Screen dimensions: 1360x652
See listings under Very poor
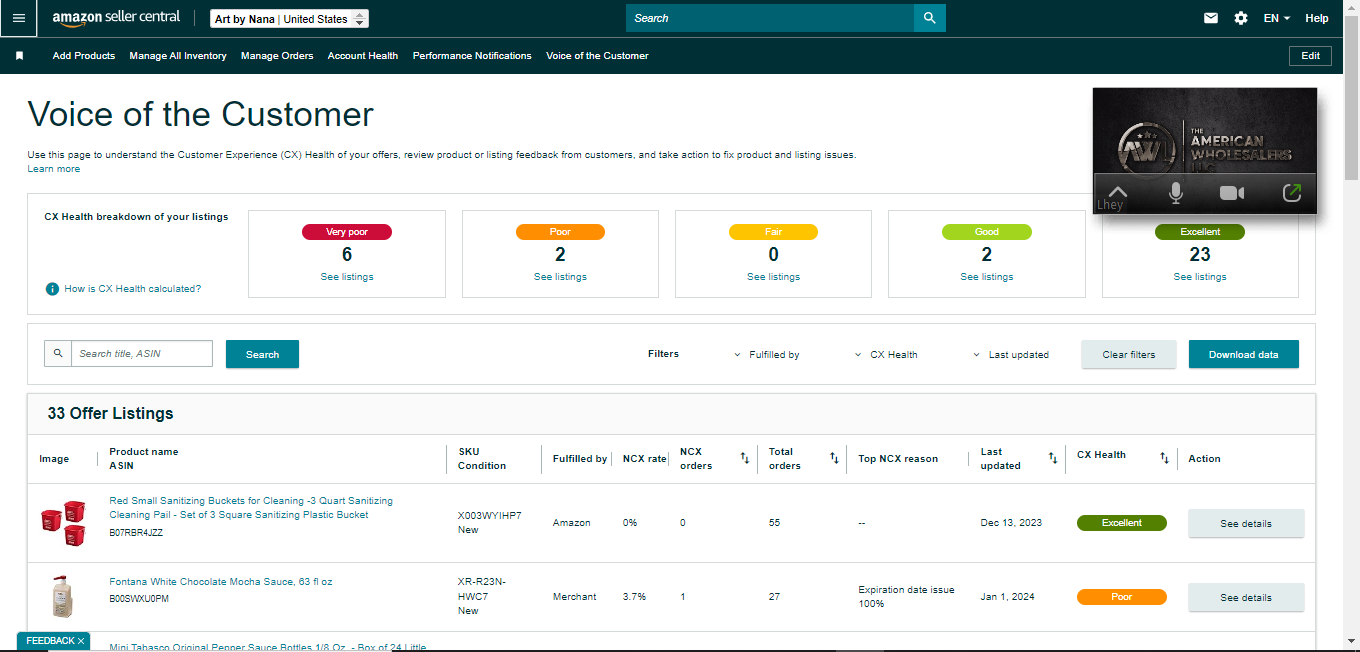click(347, 277)
